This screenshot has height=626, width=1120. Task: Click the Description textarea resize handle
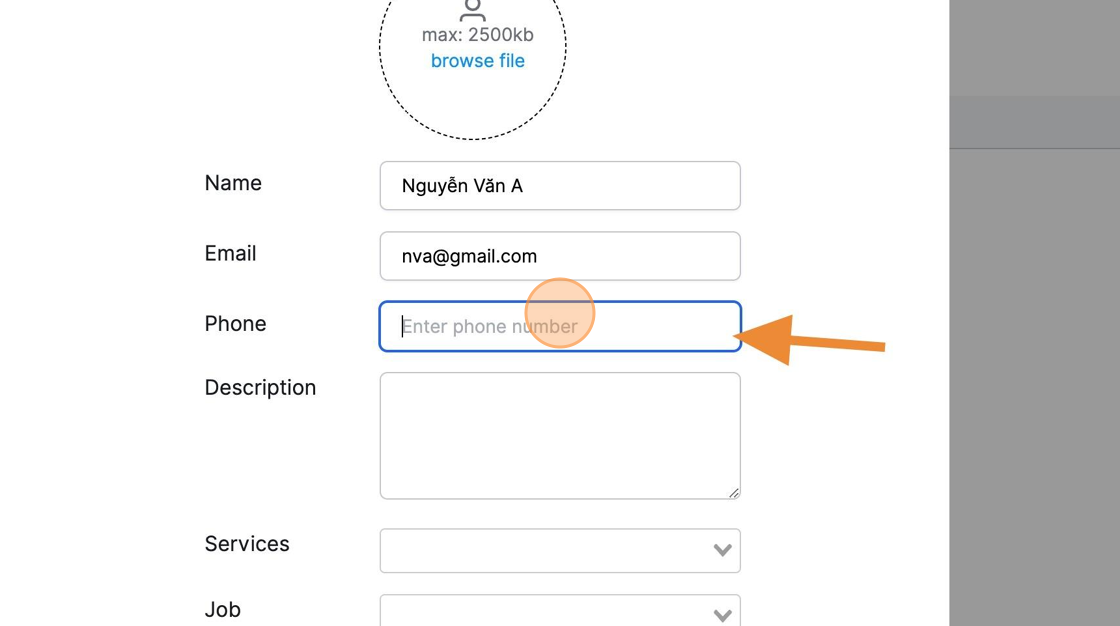tap(734, 493)
